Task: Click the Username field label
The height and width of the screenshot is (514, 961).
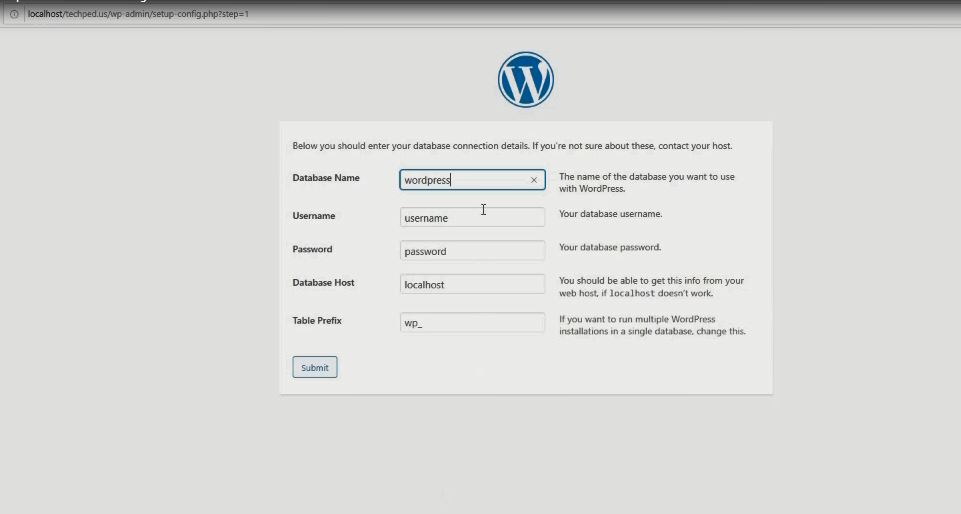Action: [x=314, y=216]
